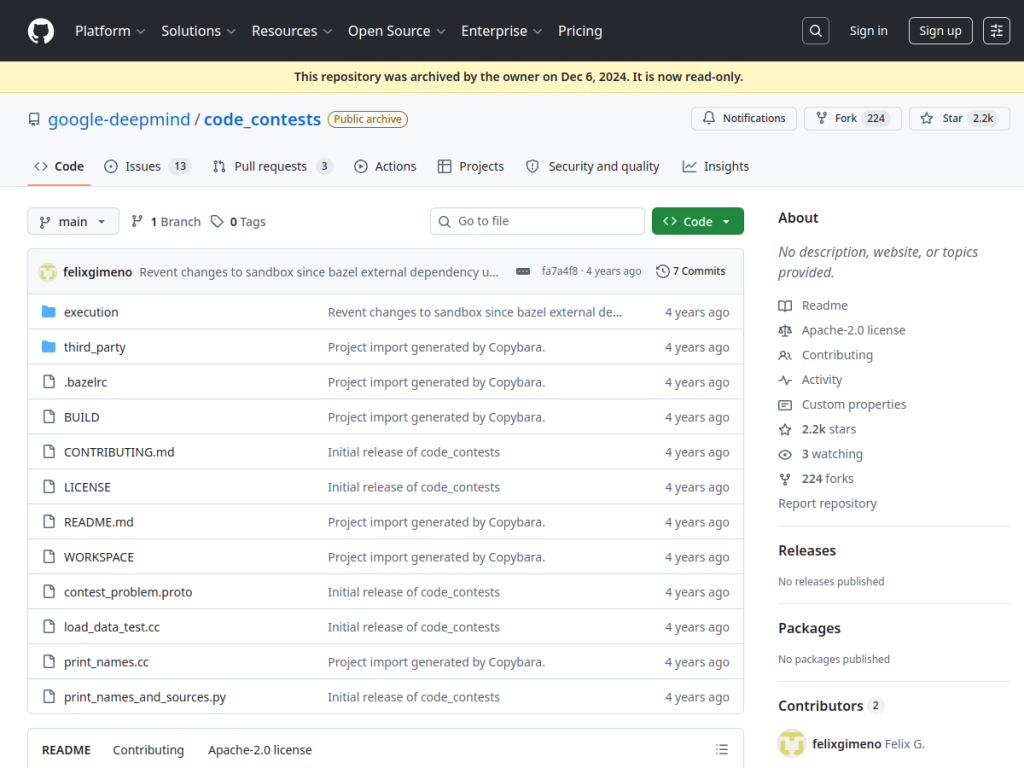Open the Solutions dropdown menu
1024x768 pixels.
click(198, 31)
